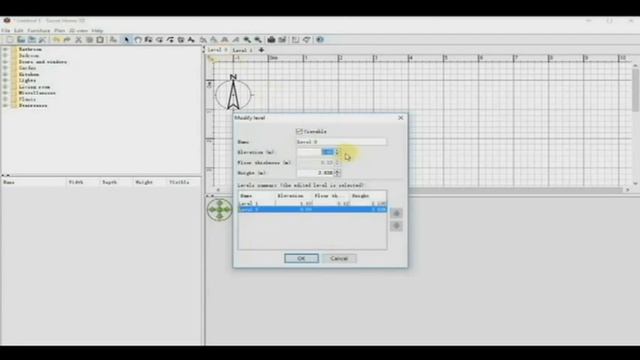Activate the Pan hand tool
This screenshot has height=360, width=640.
pos(138,40)
